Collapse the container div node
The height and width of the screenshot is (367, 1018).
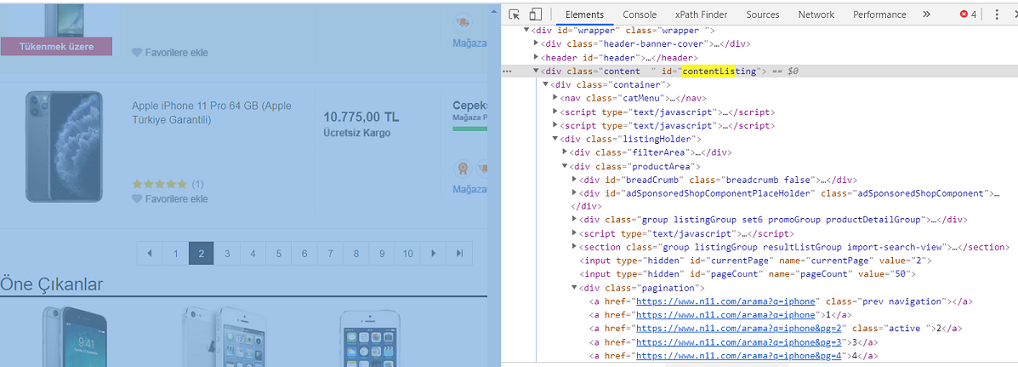point(545,85)
